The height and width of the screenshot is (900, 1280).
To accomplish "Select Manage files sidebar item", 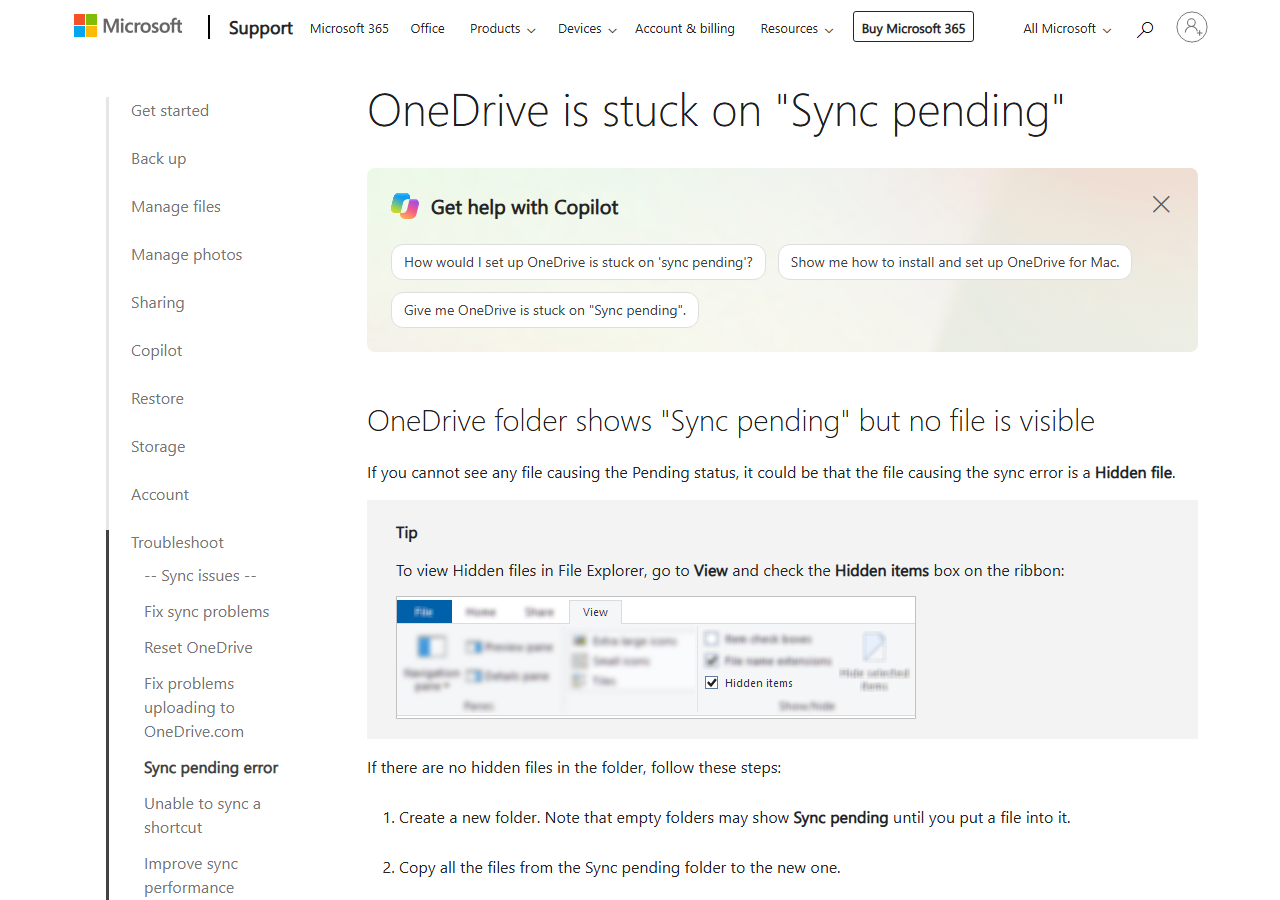I will (176, 207).
